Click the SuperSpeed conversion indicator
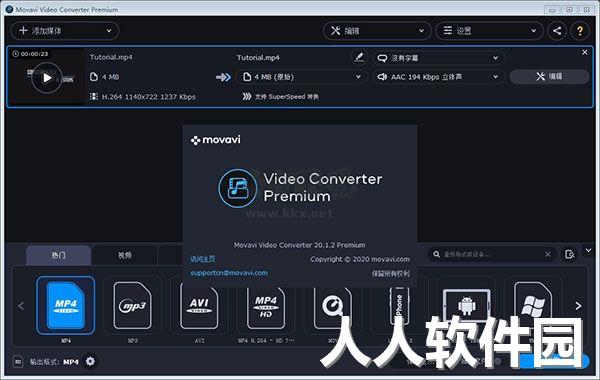This screenshot has width=600, height=380. [x=280, y=96]
